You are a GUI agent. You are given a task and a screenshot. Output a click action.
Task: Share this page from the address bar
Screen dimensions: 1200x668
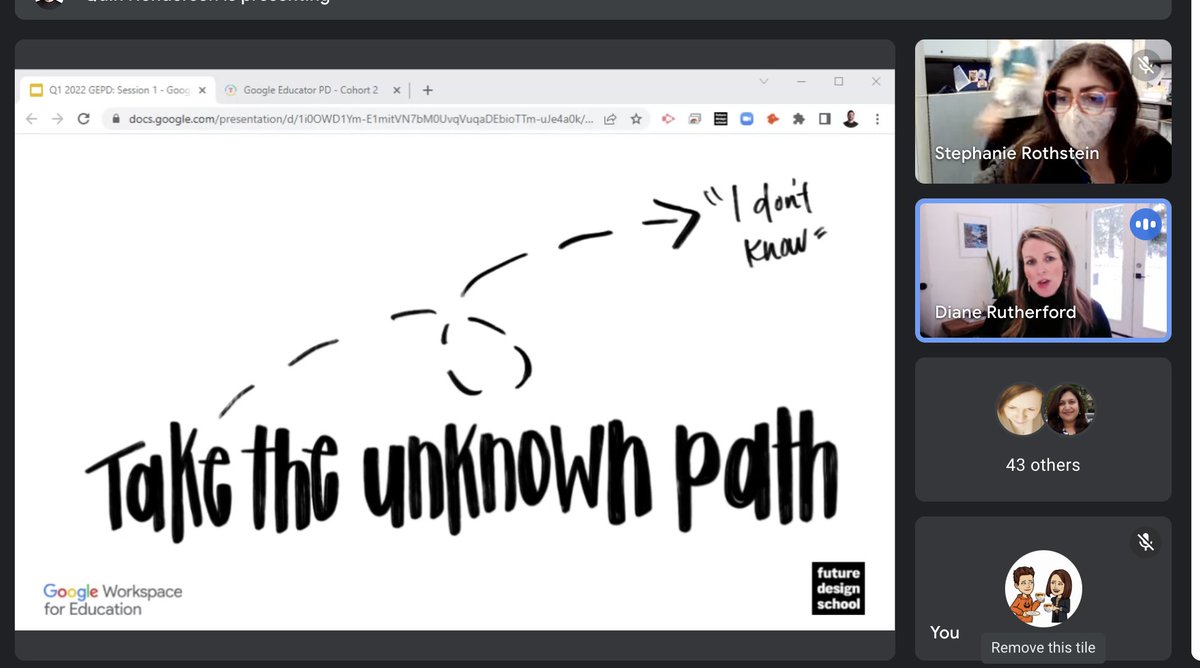click(610, 119)
